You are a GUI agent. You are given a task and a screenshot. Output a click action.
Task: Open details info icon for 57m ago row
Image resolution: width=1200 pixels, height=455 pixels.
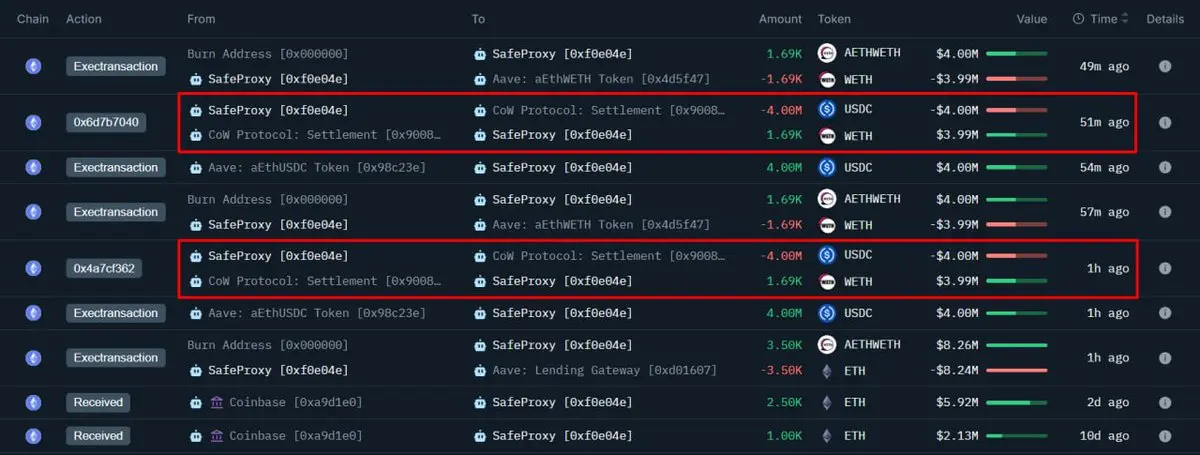[x=1165, y=212]
